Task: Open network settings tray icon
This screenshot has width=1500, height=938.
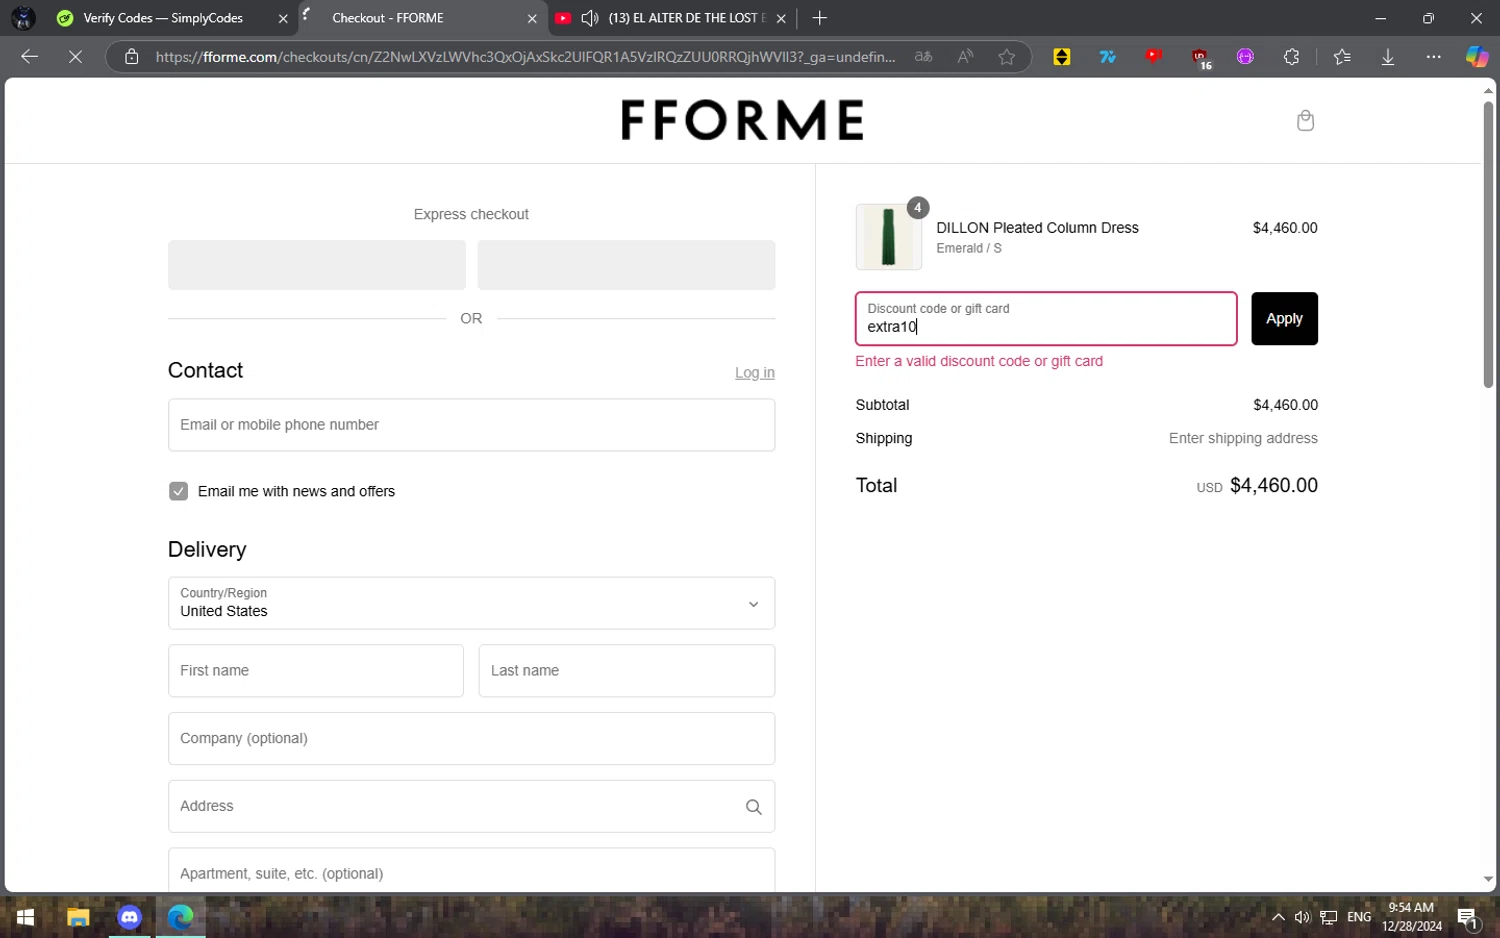Action: (x=1328, y=917)
